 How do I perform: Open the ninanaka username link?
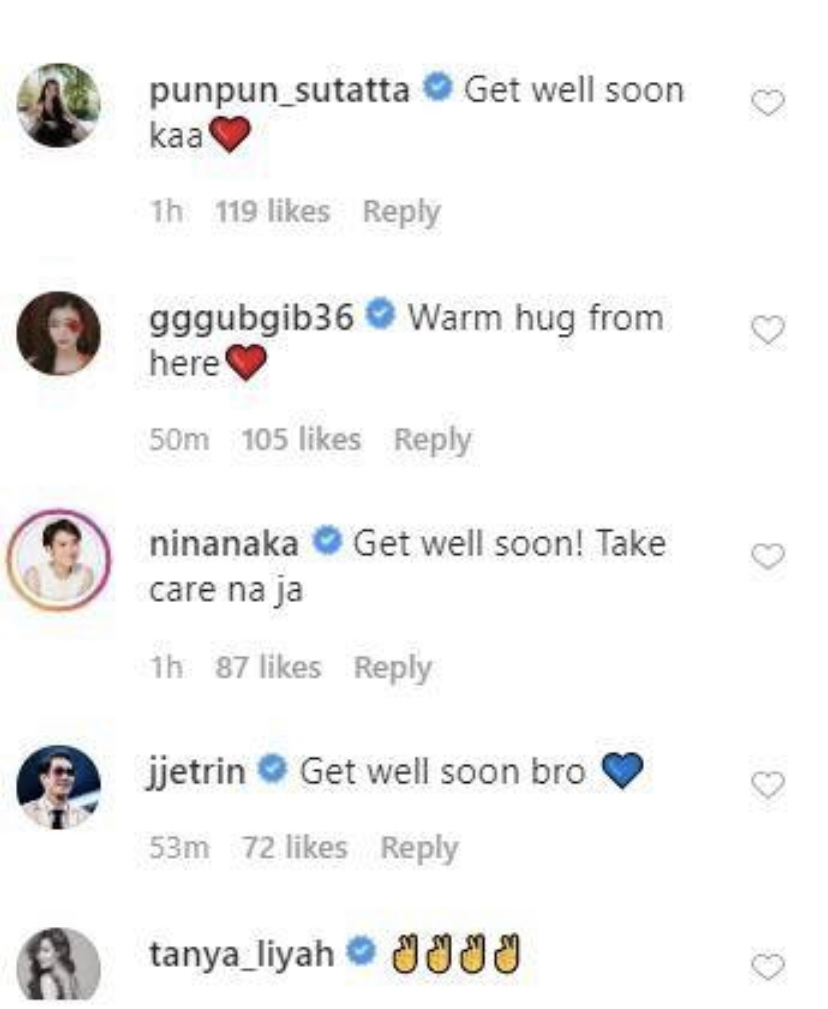[224, 544]
